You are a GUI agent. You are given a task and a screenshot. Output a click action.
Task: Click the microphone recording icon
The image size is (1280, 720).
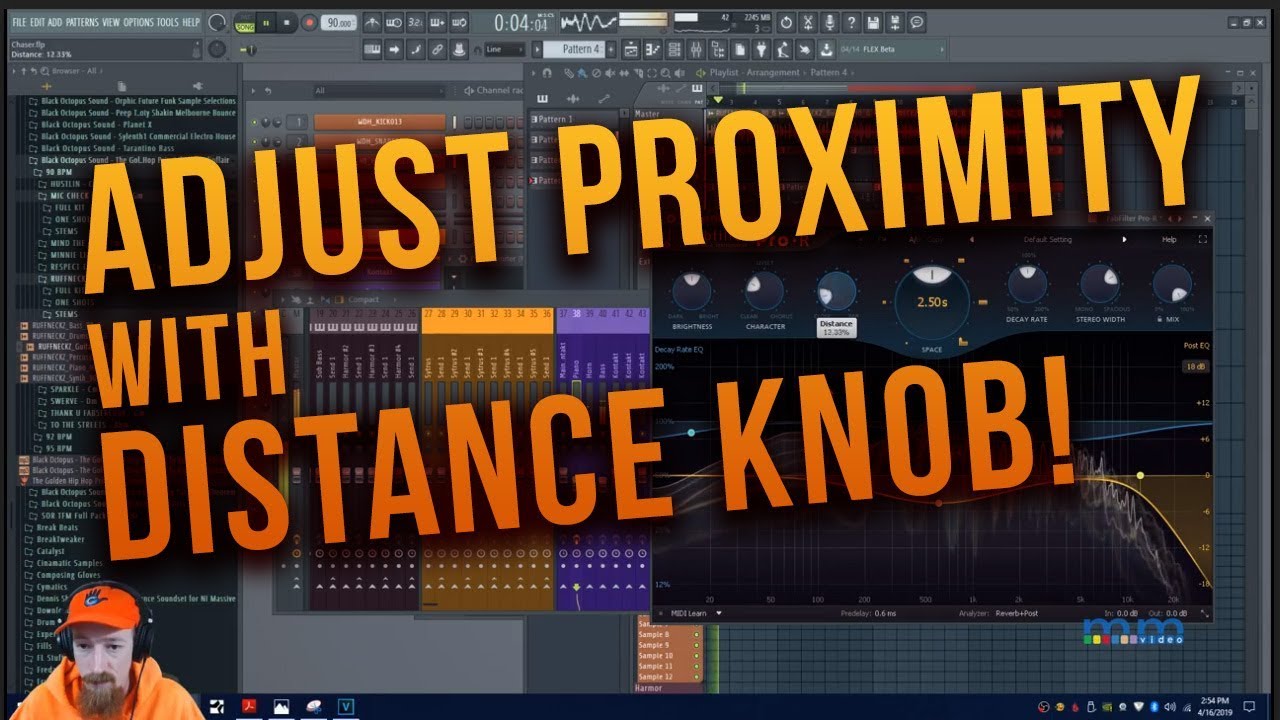[x=829, y=22]
